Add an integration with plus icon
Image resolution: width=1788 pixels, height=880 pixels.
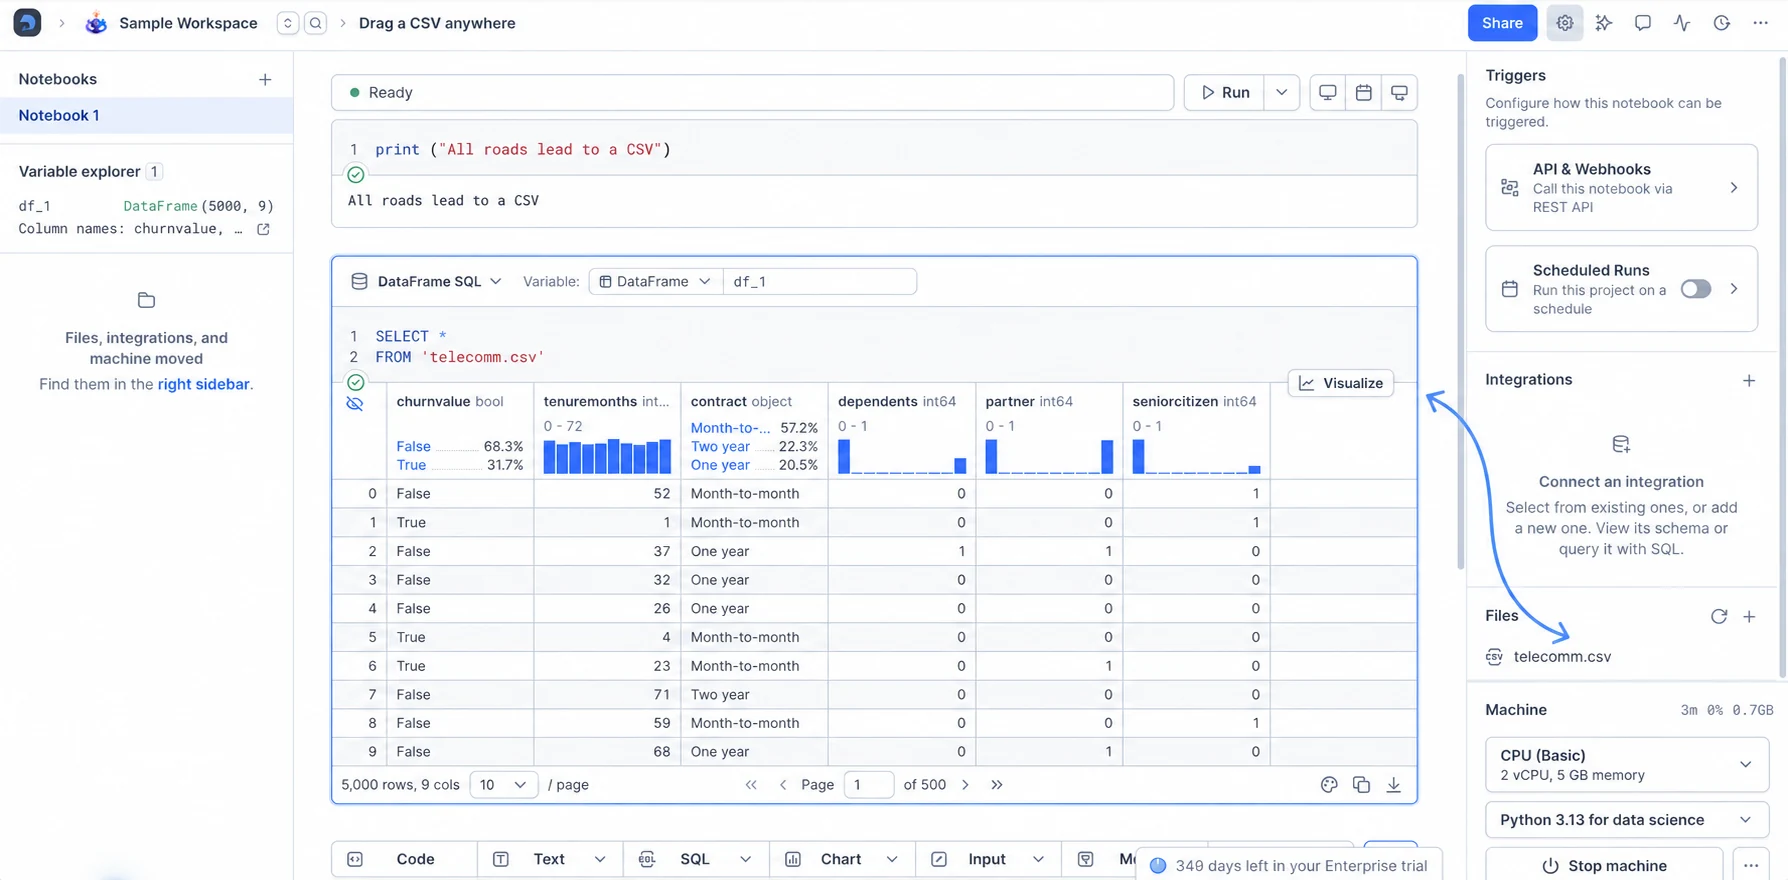coord(1749,380)
